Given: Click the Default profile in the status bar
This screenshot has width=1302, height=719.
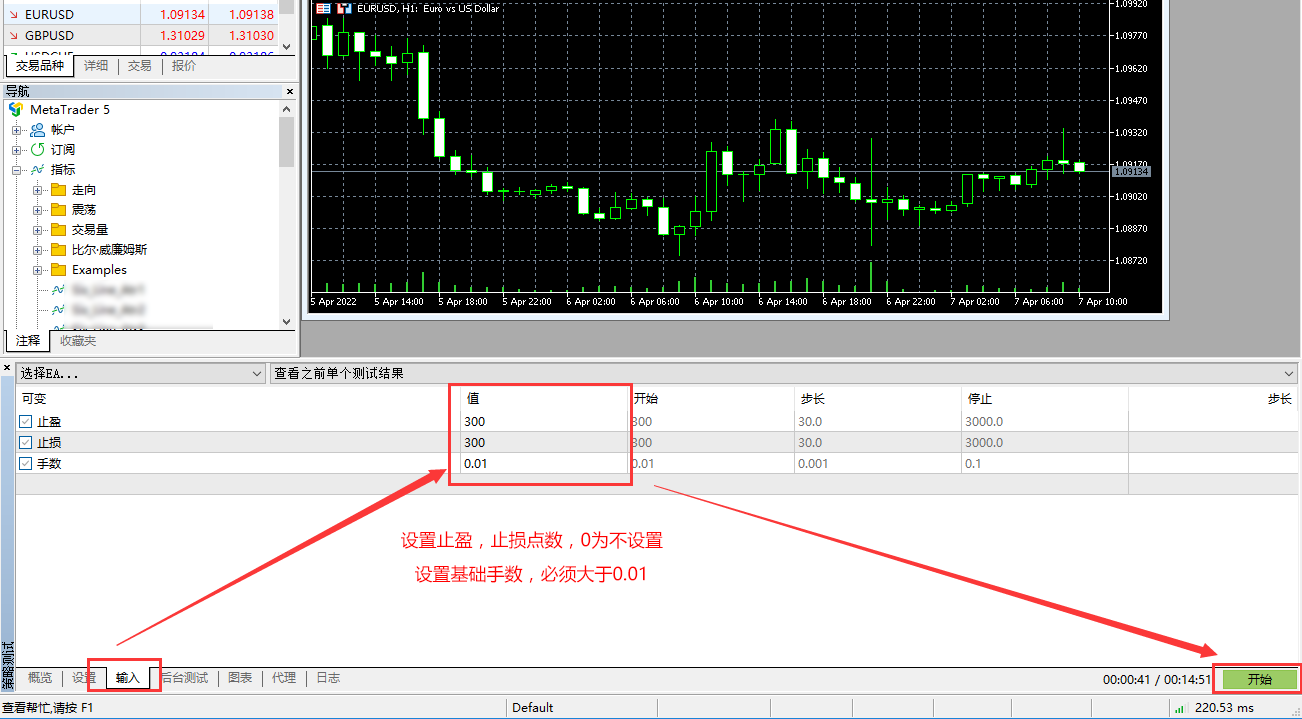Looking at the screenshot, I should tap(533, 707).
